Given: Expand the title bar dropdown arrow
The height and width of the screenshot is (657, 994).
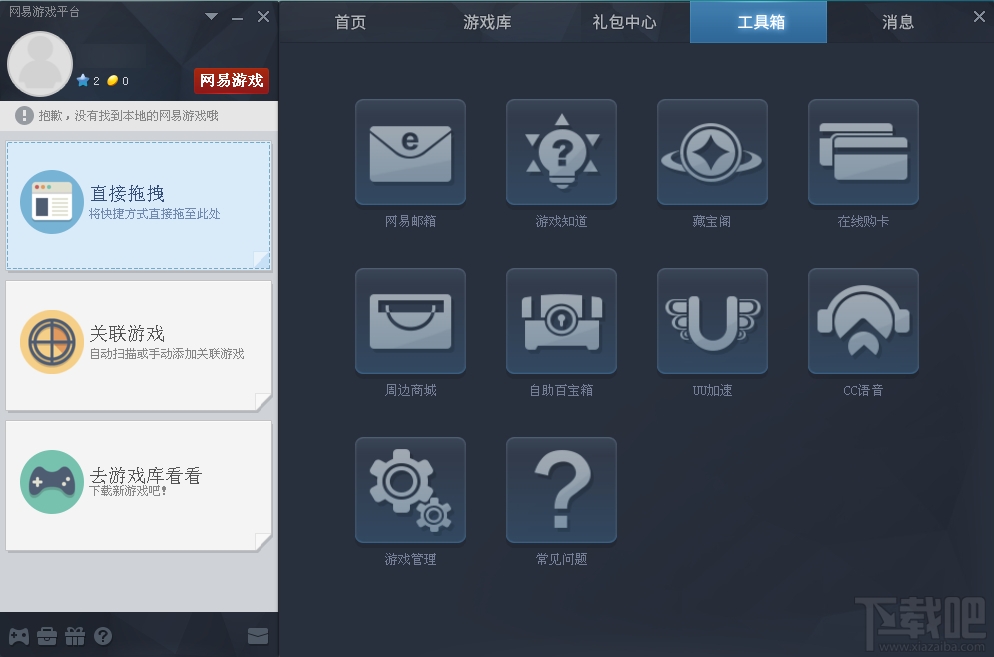Looking at the screenshot, I should pos(211,16).
